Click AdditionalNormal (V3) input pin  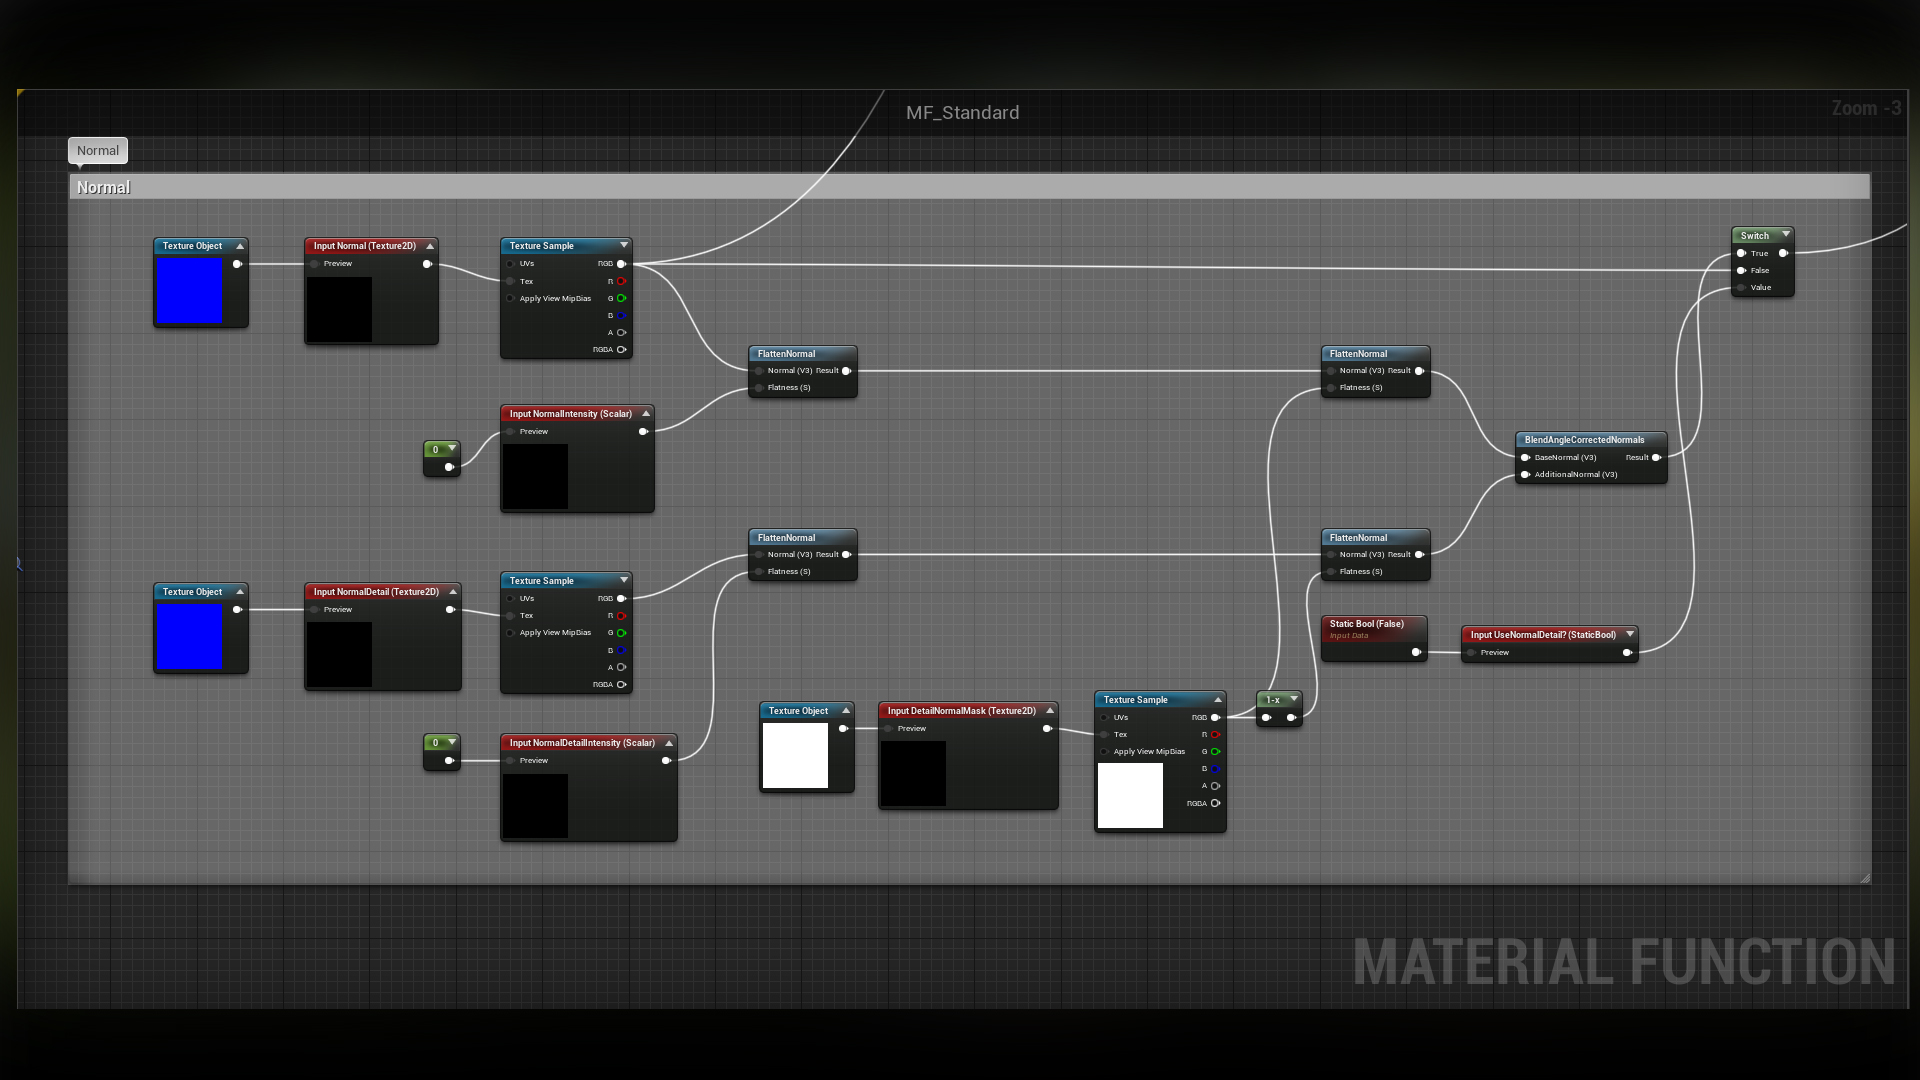(x=1525, y=475)
